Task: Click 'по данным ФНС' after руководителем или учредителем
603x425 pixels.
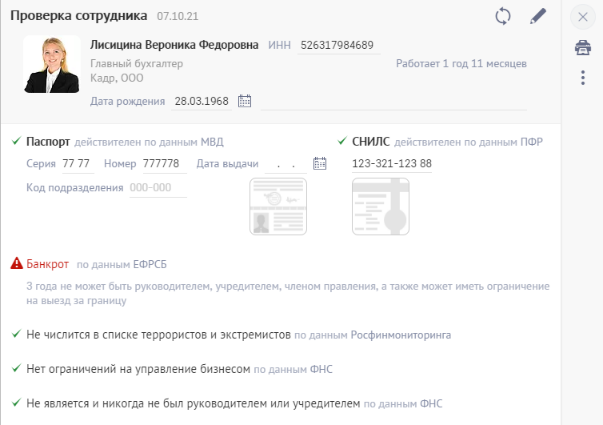Action: pyautogui.click(x=403, y=404)
